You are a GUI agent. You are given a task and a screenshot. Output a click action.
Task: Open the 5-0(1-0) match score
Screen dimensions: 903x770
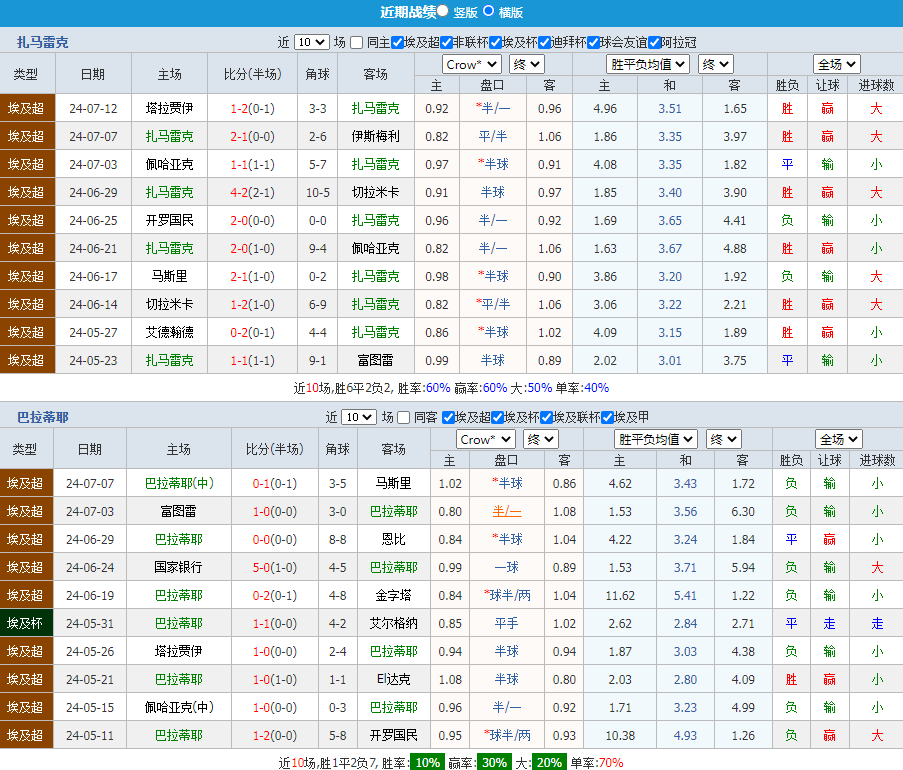point(274,567)
